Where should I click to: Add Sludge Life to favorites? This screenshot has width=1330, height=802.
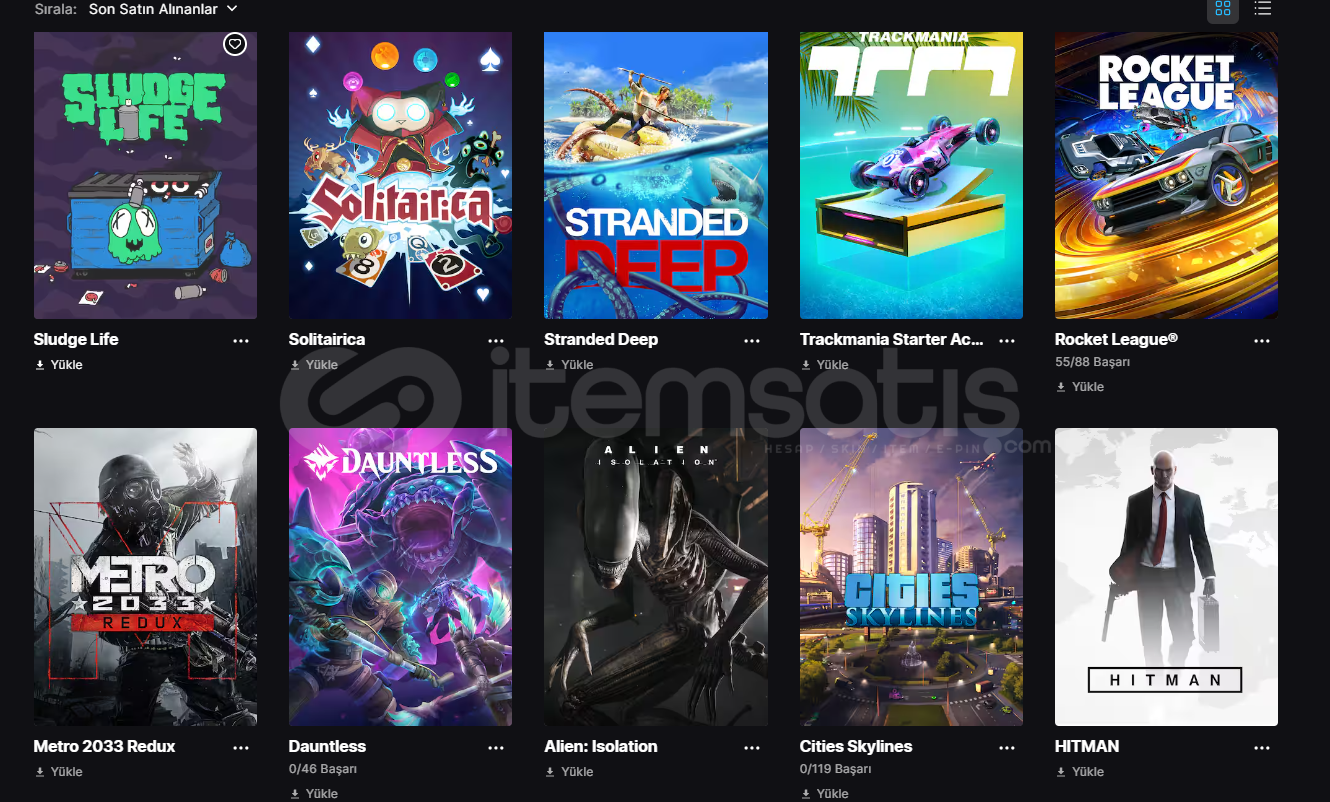pyautogui.click(x=234, y=44)
